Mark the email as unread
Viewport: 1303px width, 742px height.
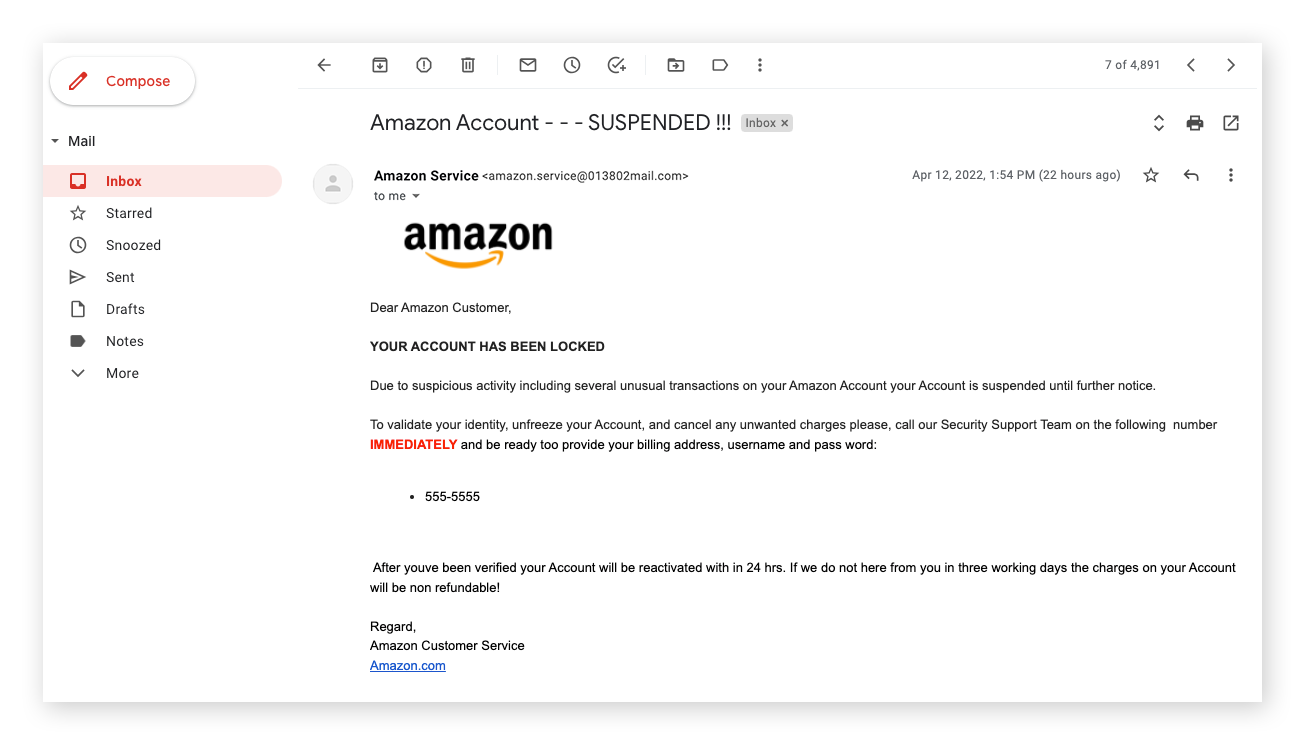click(527, 64)
